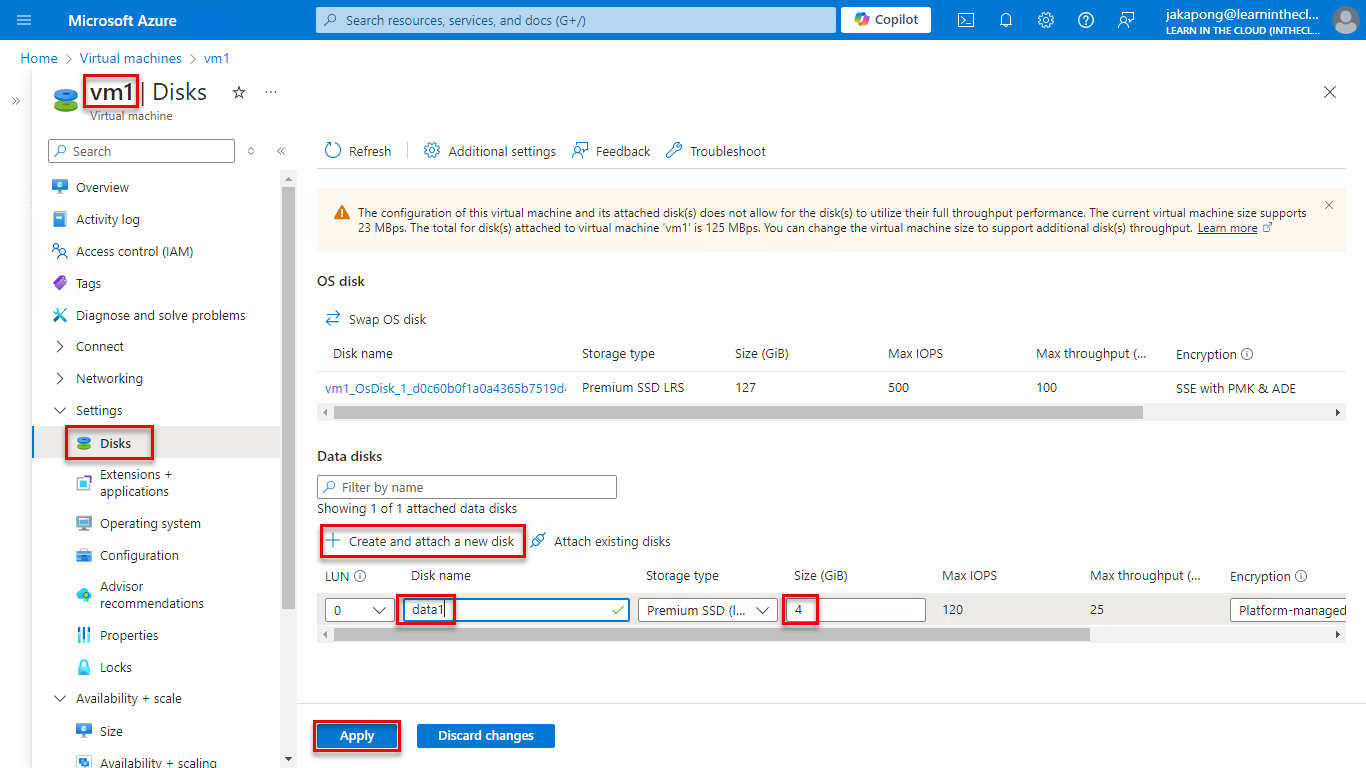1366x768 pixels.
Task: Favorite vm1 with the star icon
Action: (239, 92)
